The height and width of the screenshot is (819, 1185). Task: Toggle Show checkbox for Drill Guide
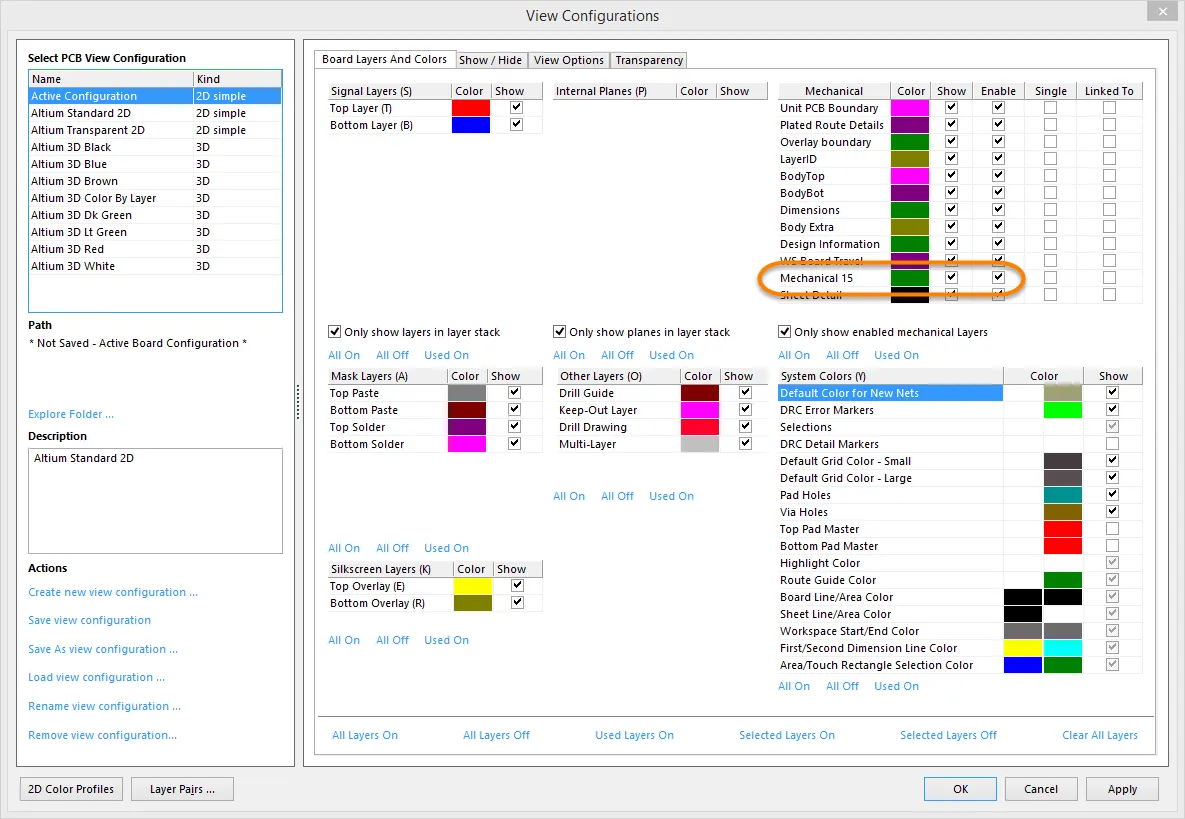point(746,392)
